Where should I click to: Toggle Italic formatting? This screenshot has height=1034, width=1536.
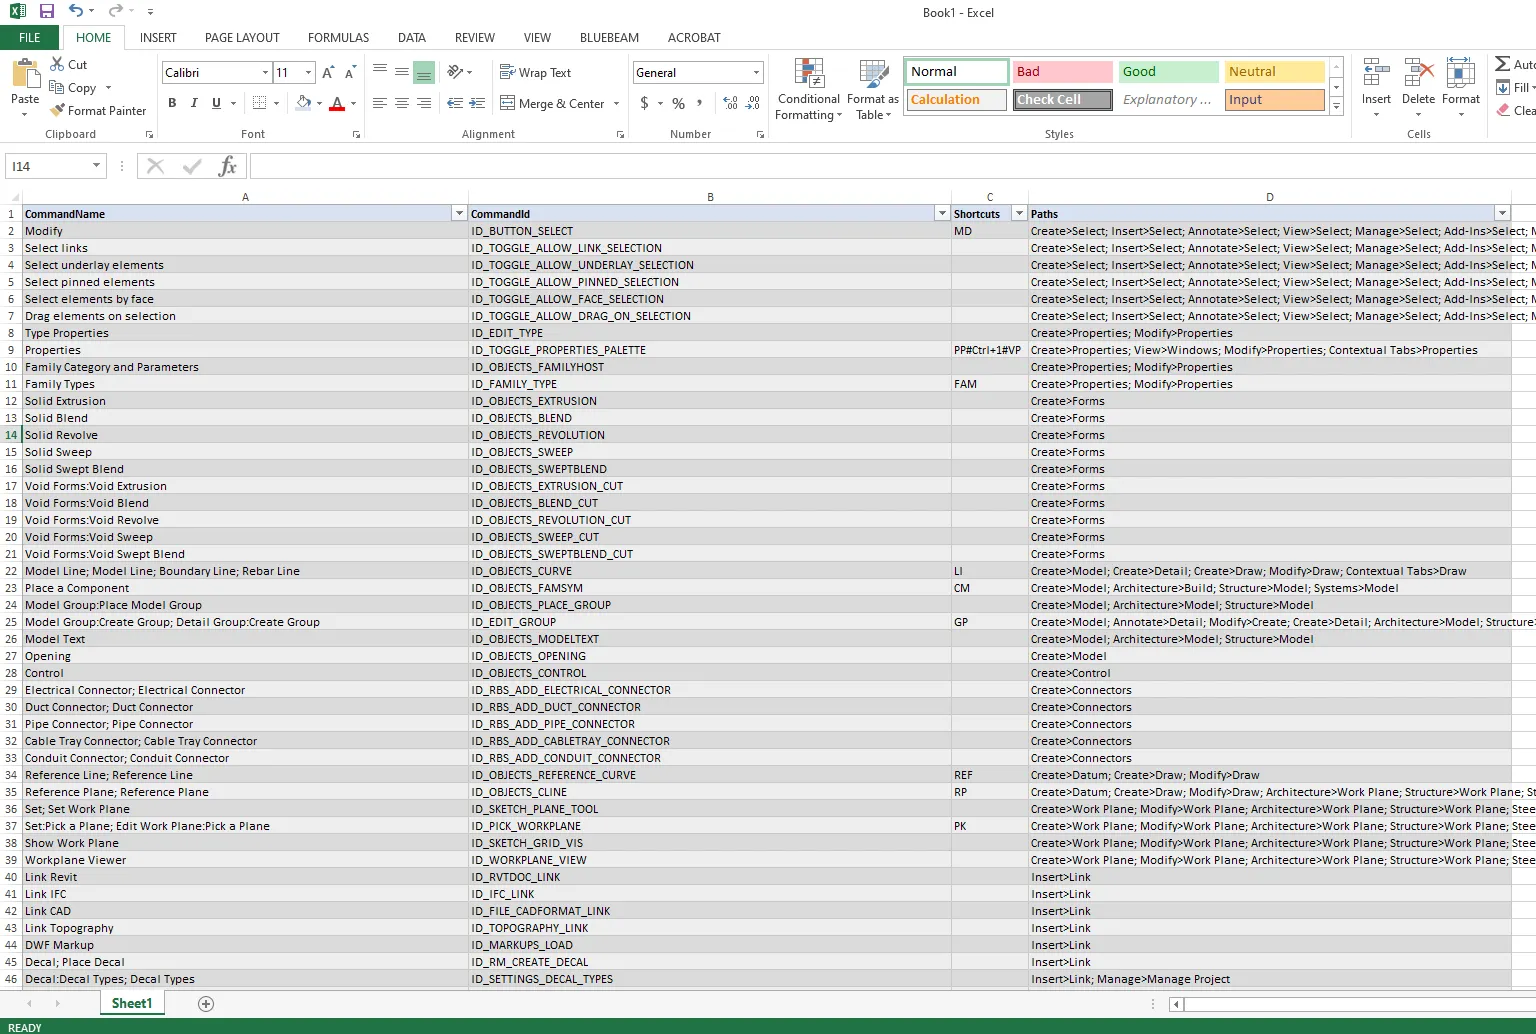click(x=194, y=103)
